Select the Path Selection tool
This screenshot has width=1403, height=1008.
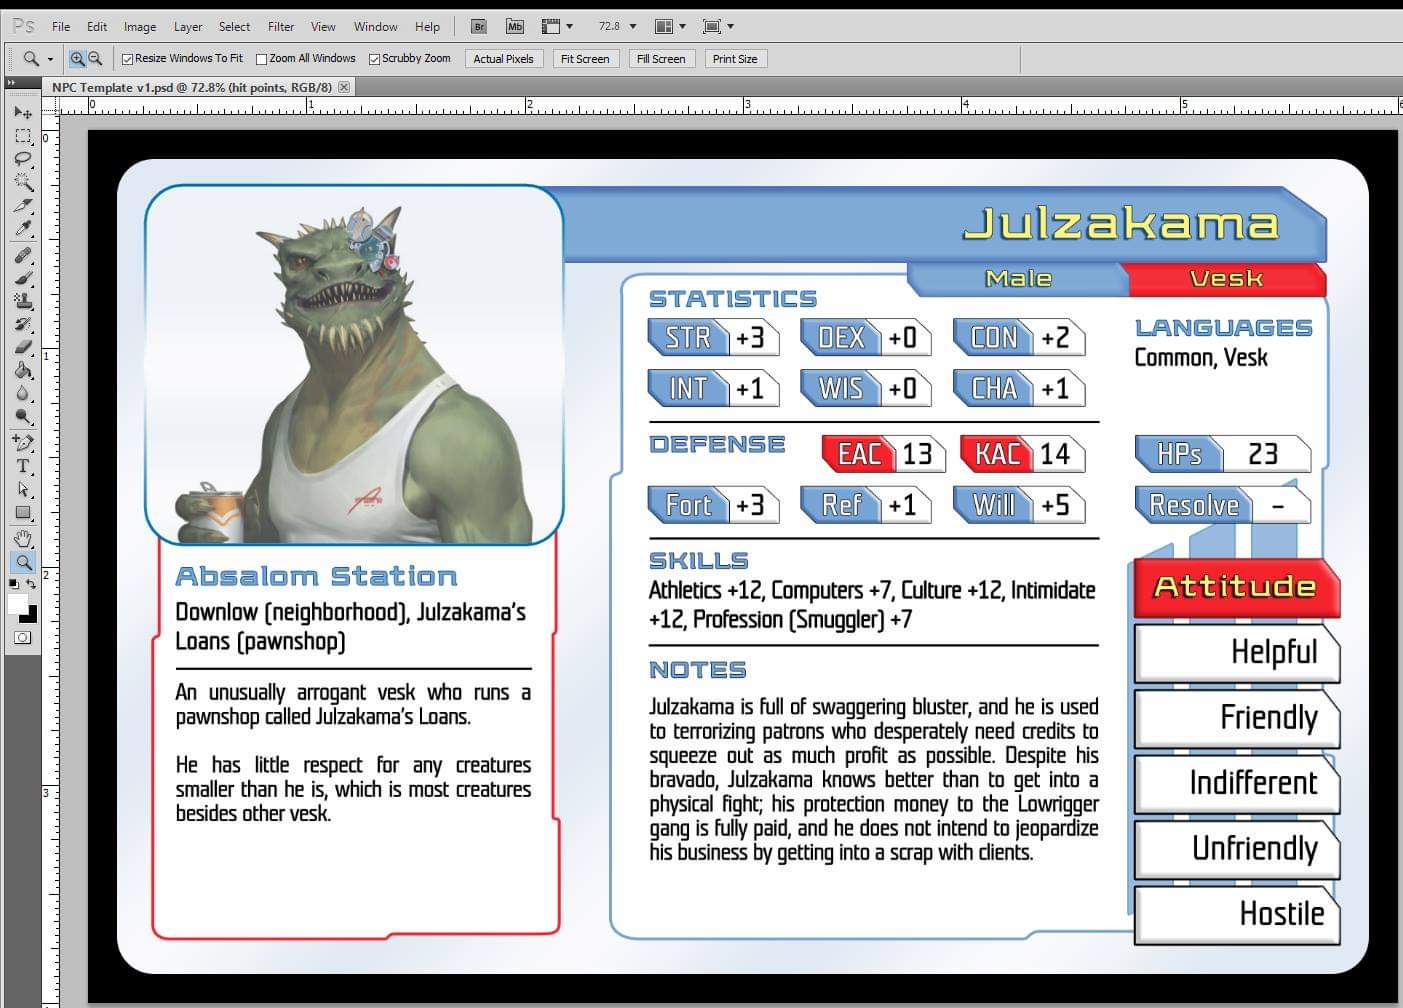(23, 489)
